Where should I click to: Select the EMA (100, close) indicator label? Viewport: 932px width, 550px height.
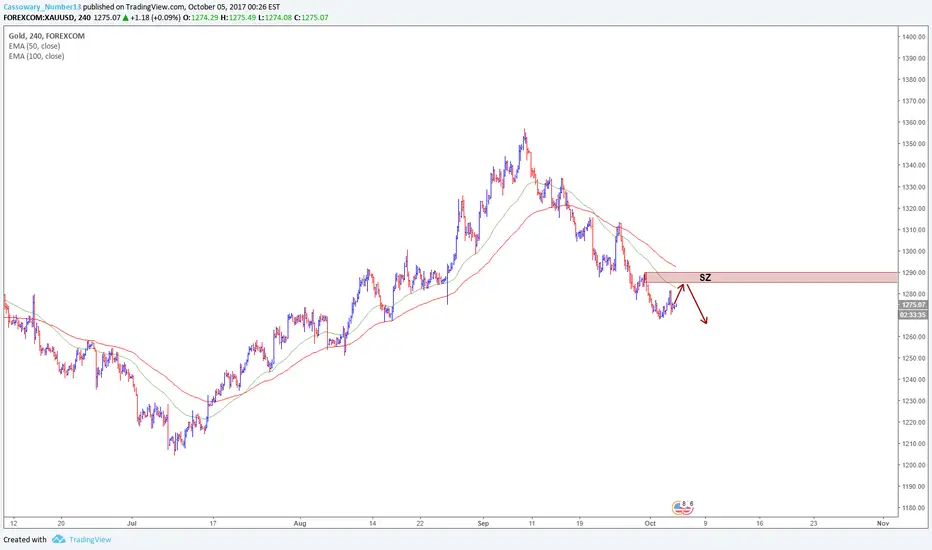(36, 56)
